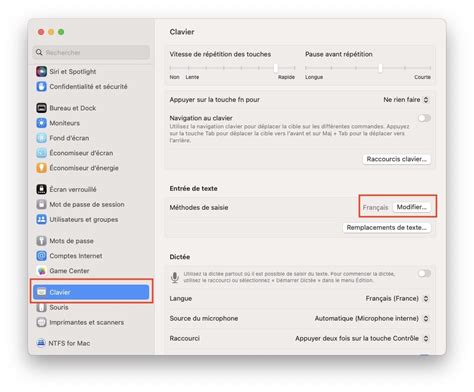Click the Méthodes de saisie label

(x=199, y=207)
